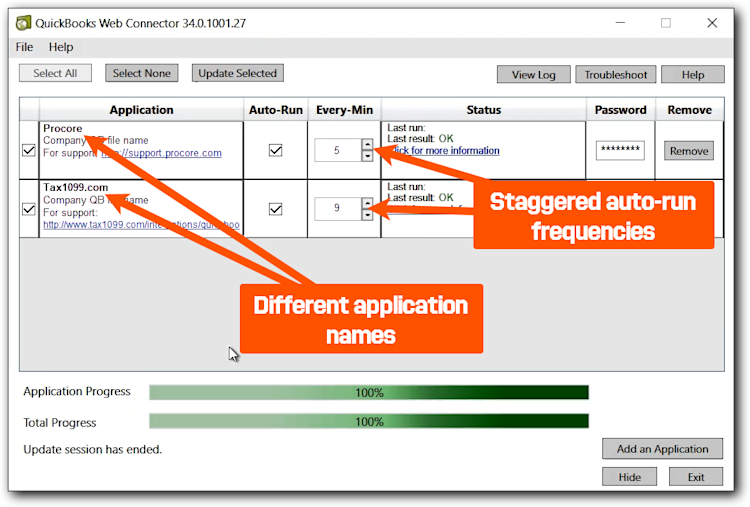Click the Status column header
The image size is (750, 507).
point(484,110)
